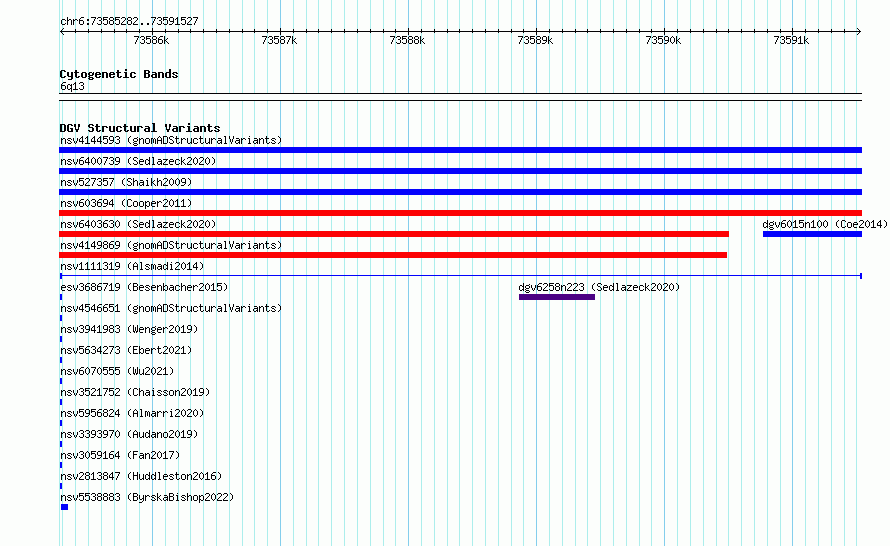Select the red bar for nsv603694

[x=460, y=213]
